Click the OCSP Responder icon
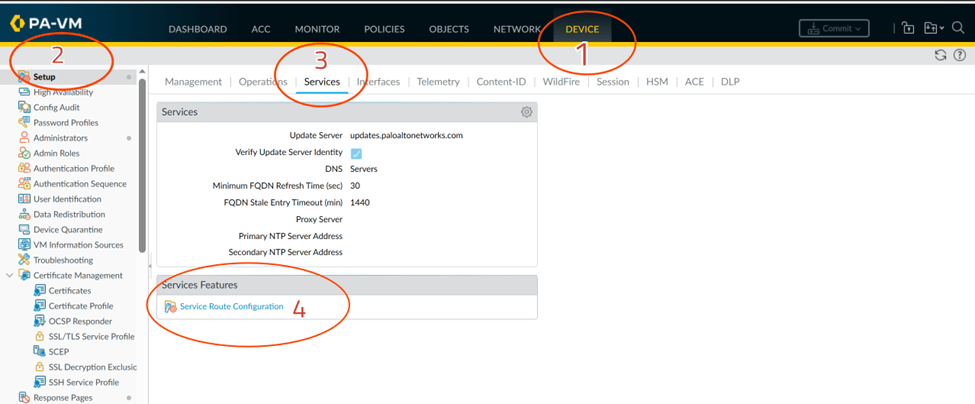 (x=39, y=321)
